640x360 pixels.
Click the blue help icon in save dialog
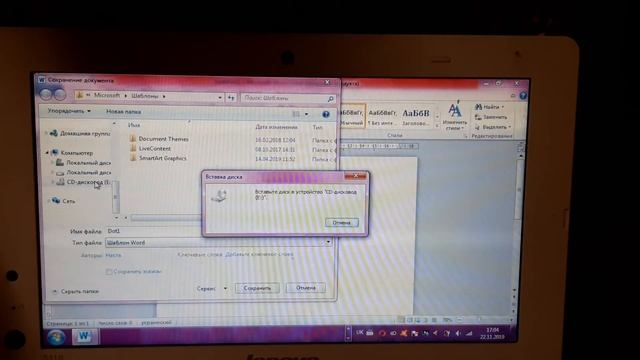coord(326,114)
